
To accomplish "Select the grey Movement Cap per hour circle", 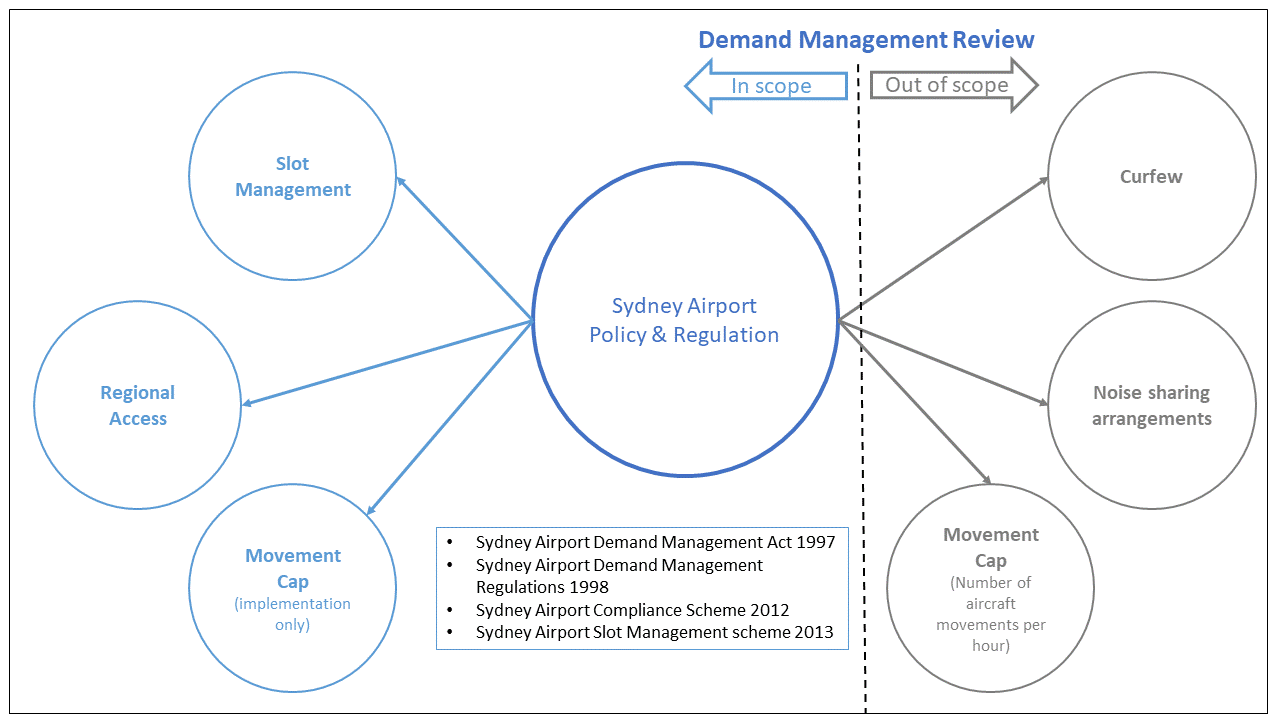I will [991, 588].
